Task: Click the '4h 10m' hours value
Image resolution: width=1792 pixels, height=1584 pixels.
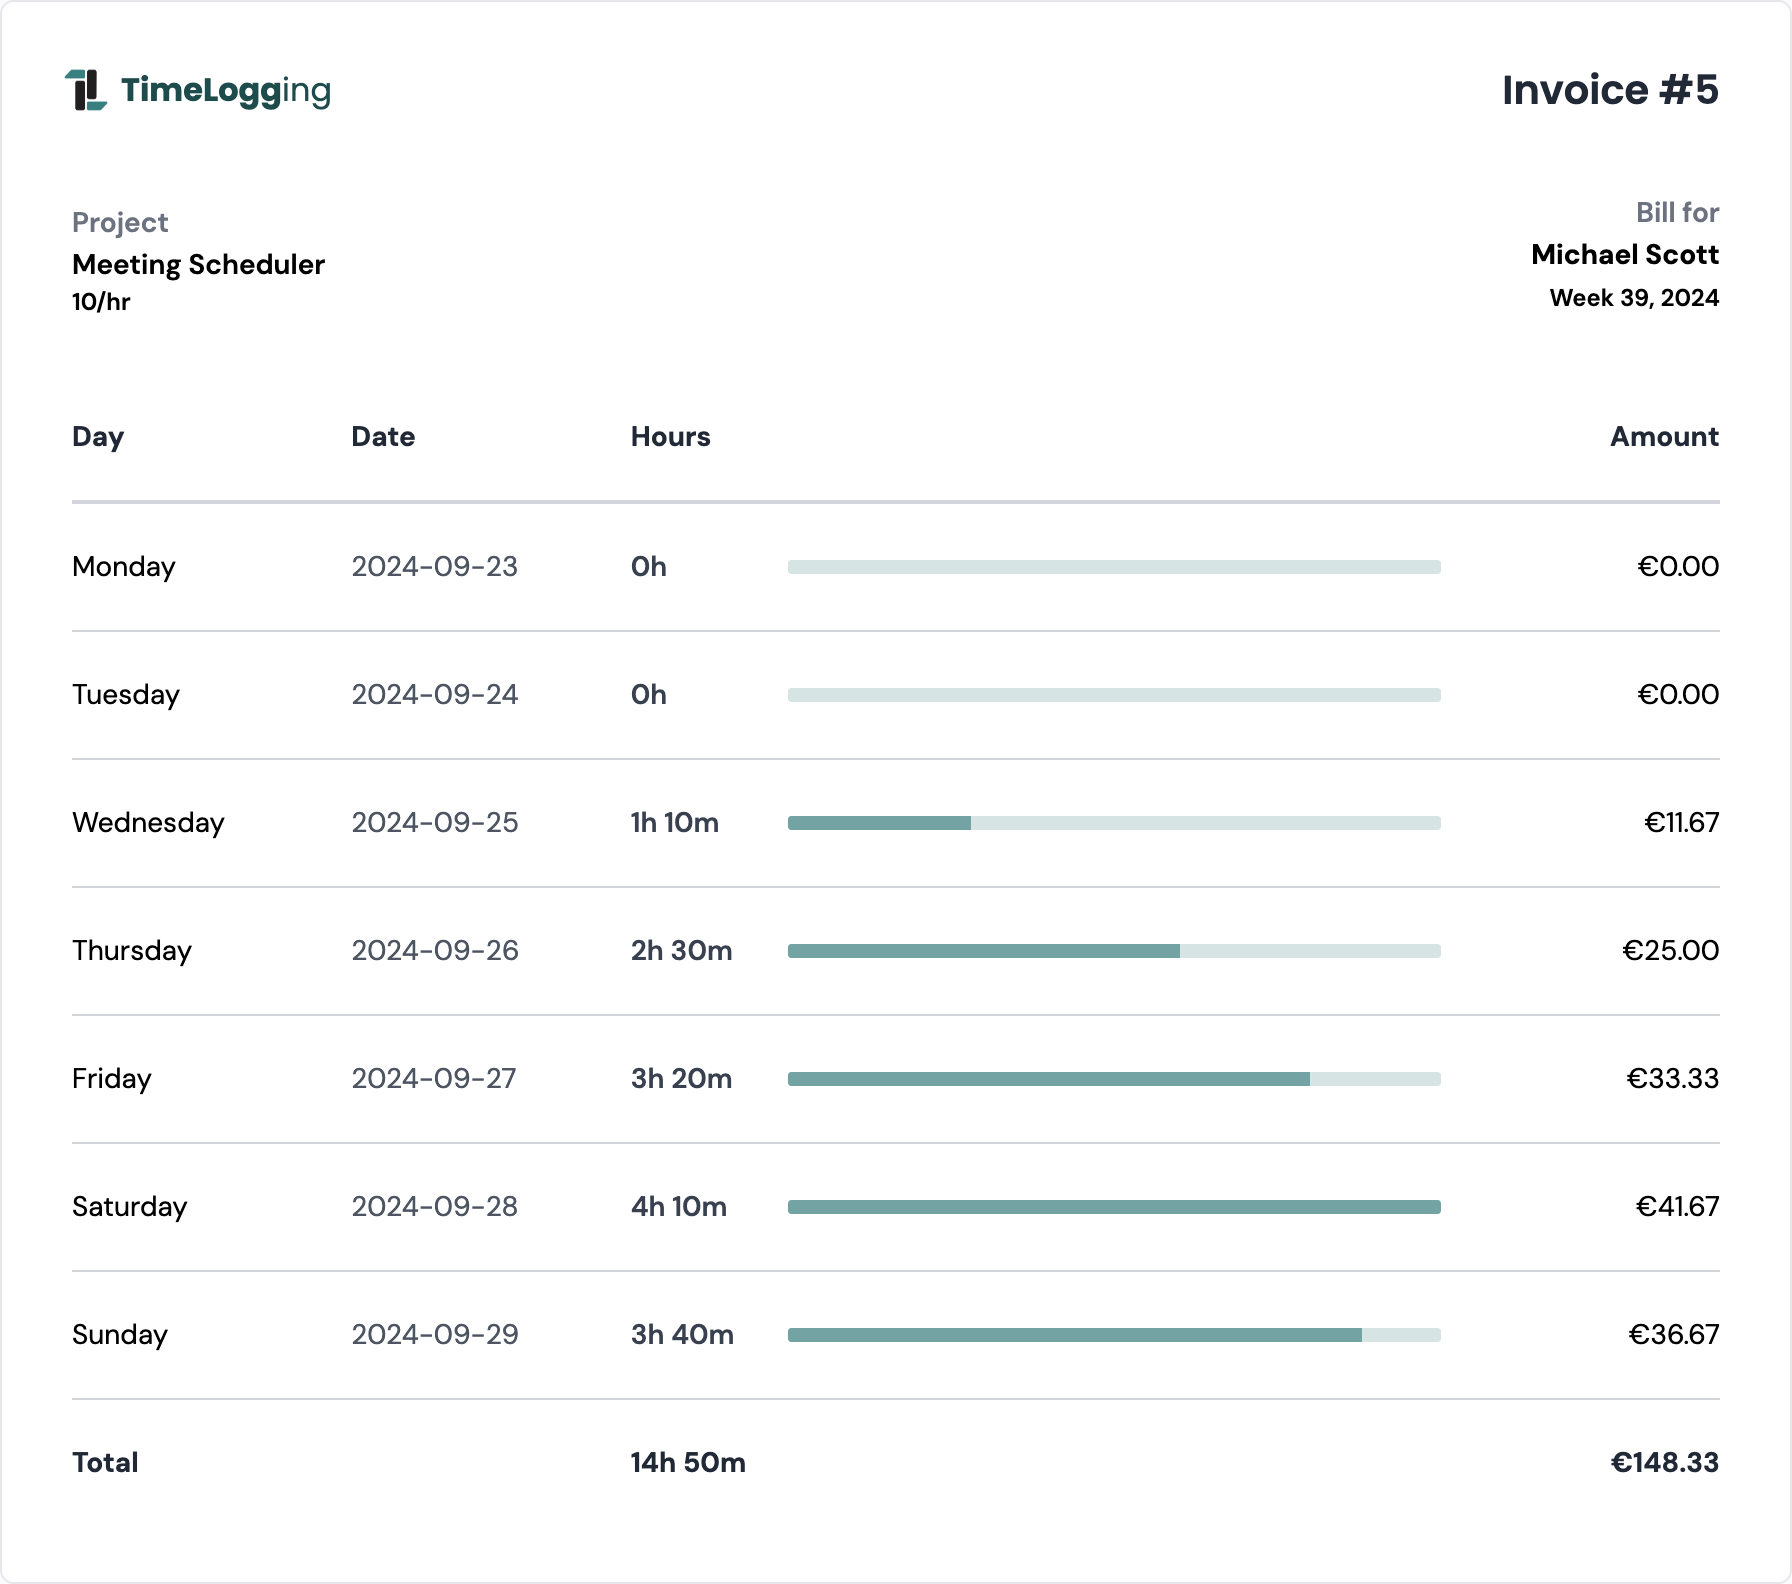Action: 678,1206
